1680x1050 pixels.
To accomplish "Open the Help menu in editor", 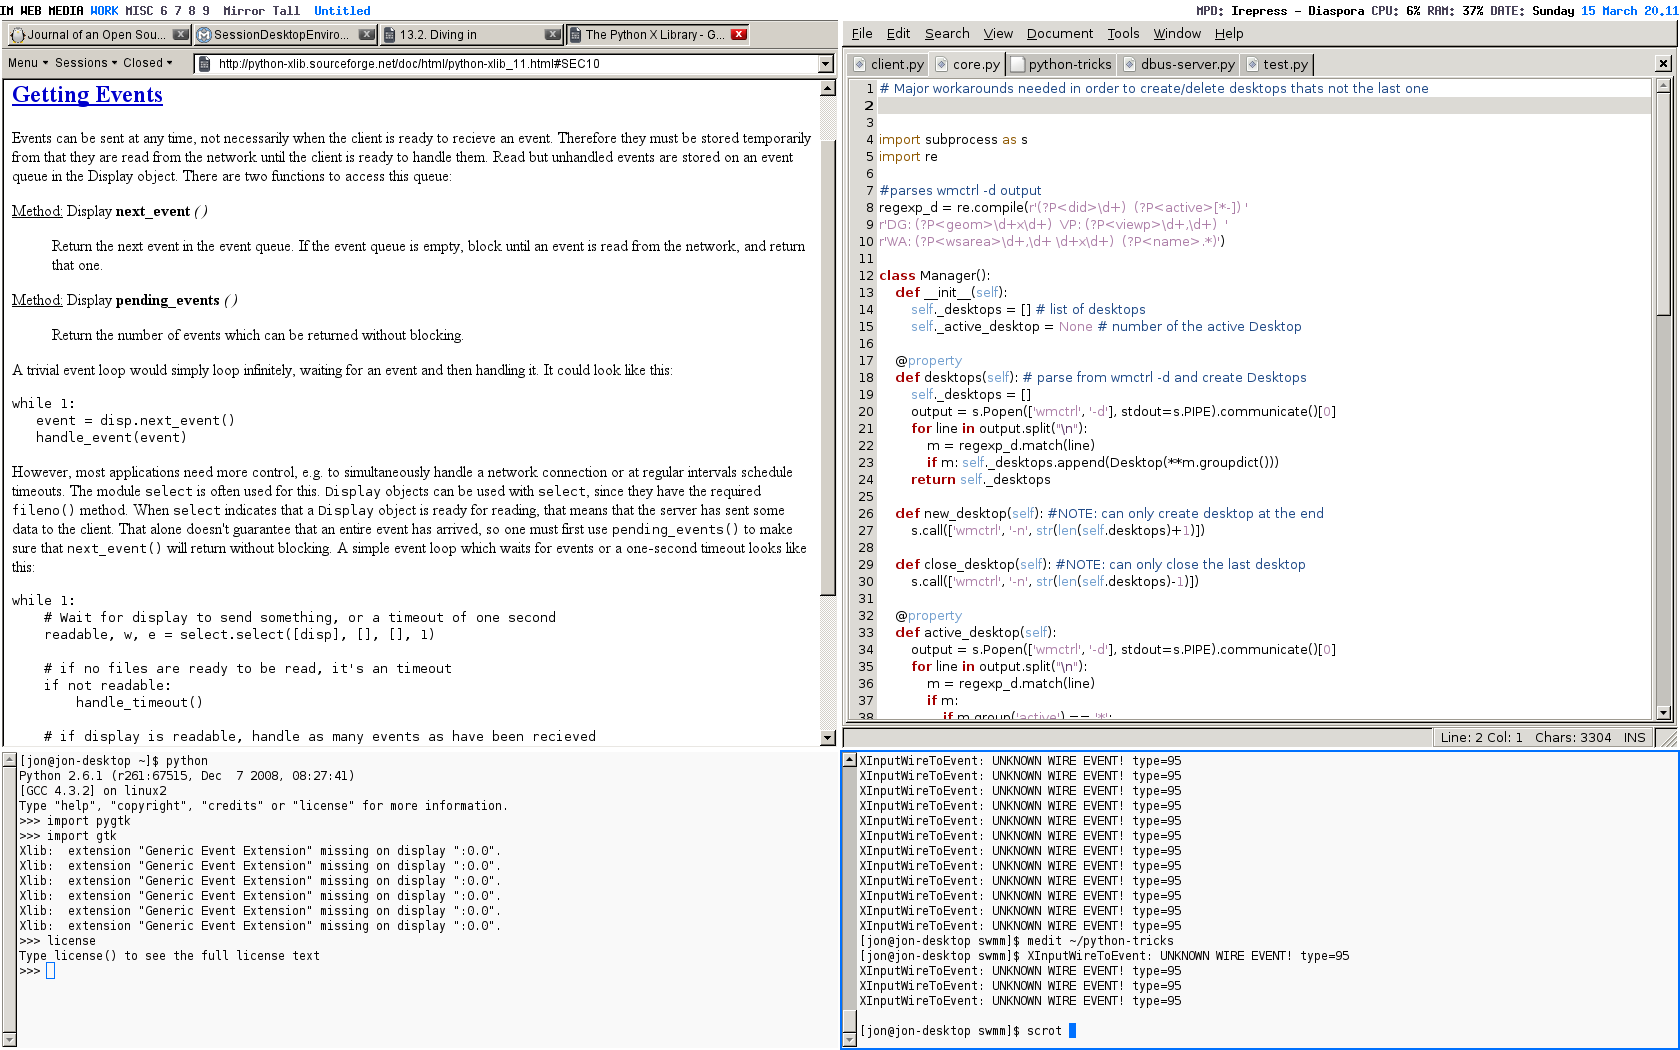I will click(1229, 34).
